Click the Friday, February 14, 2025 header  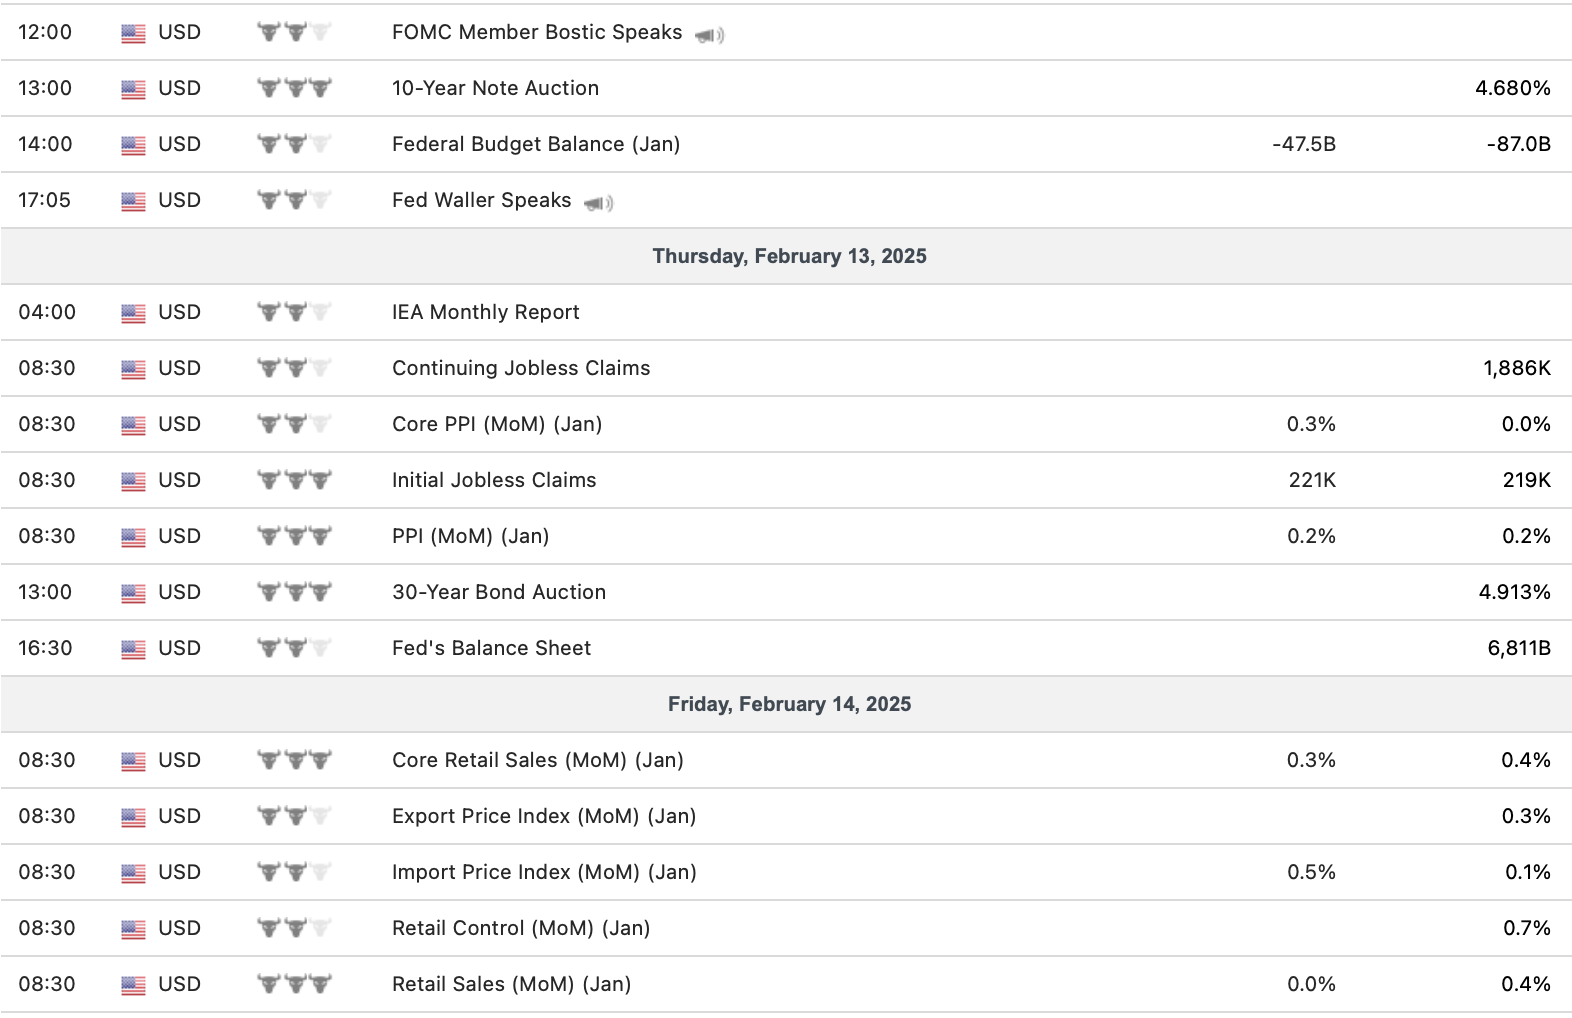(x=789, y=704)
